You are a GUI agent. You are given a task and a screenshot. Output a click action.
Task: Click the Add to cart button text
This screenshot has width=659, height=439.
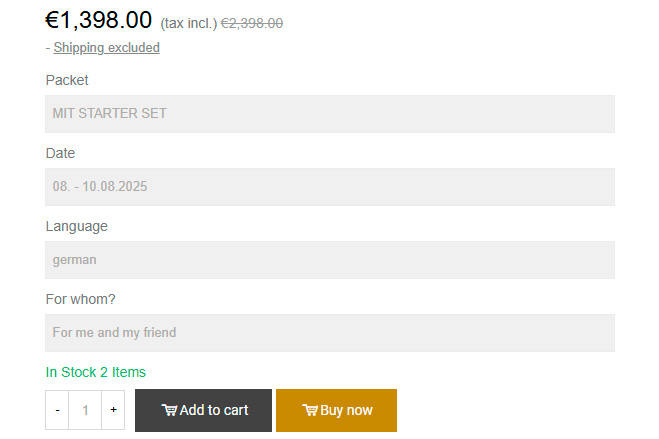[214, 410]
